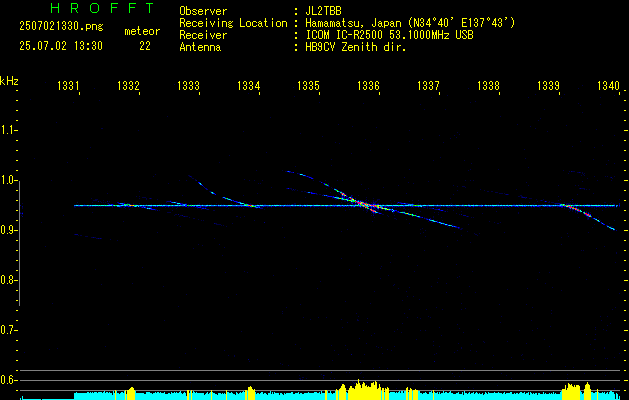Click the 1335 time axis marker
The width and height of the screenshot is (629, 400).
308,85
